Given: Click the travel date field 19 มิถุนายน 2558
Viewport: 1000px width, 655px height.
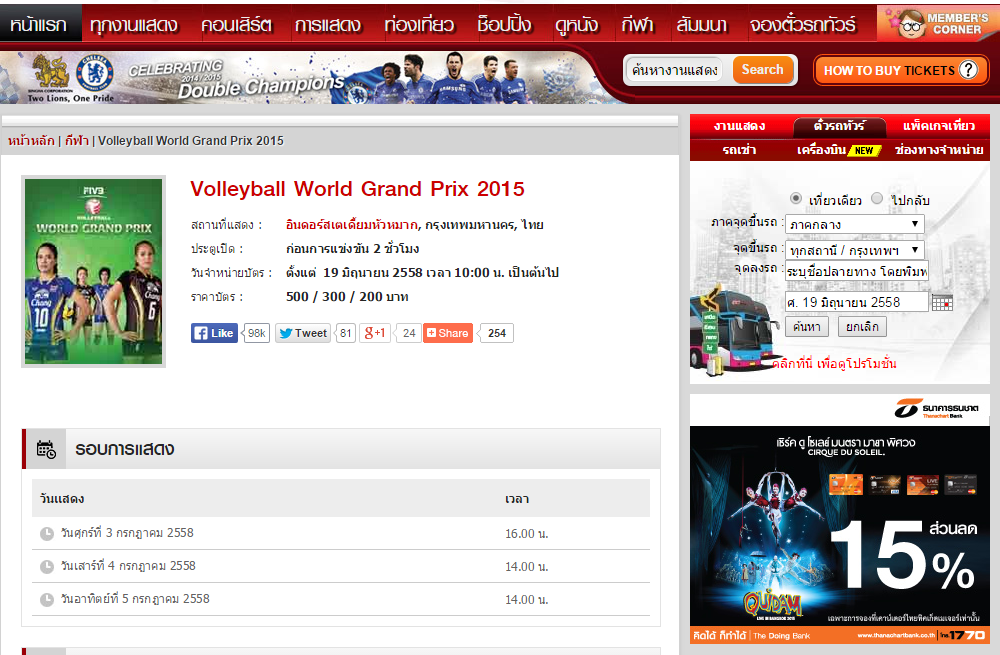Looking at the screenshot, I should (857, 302).
